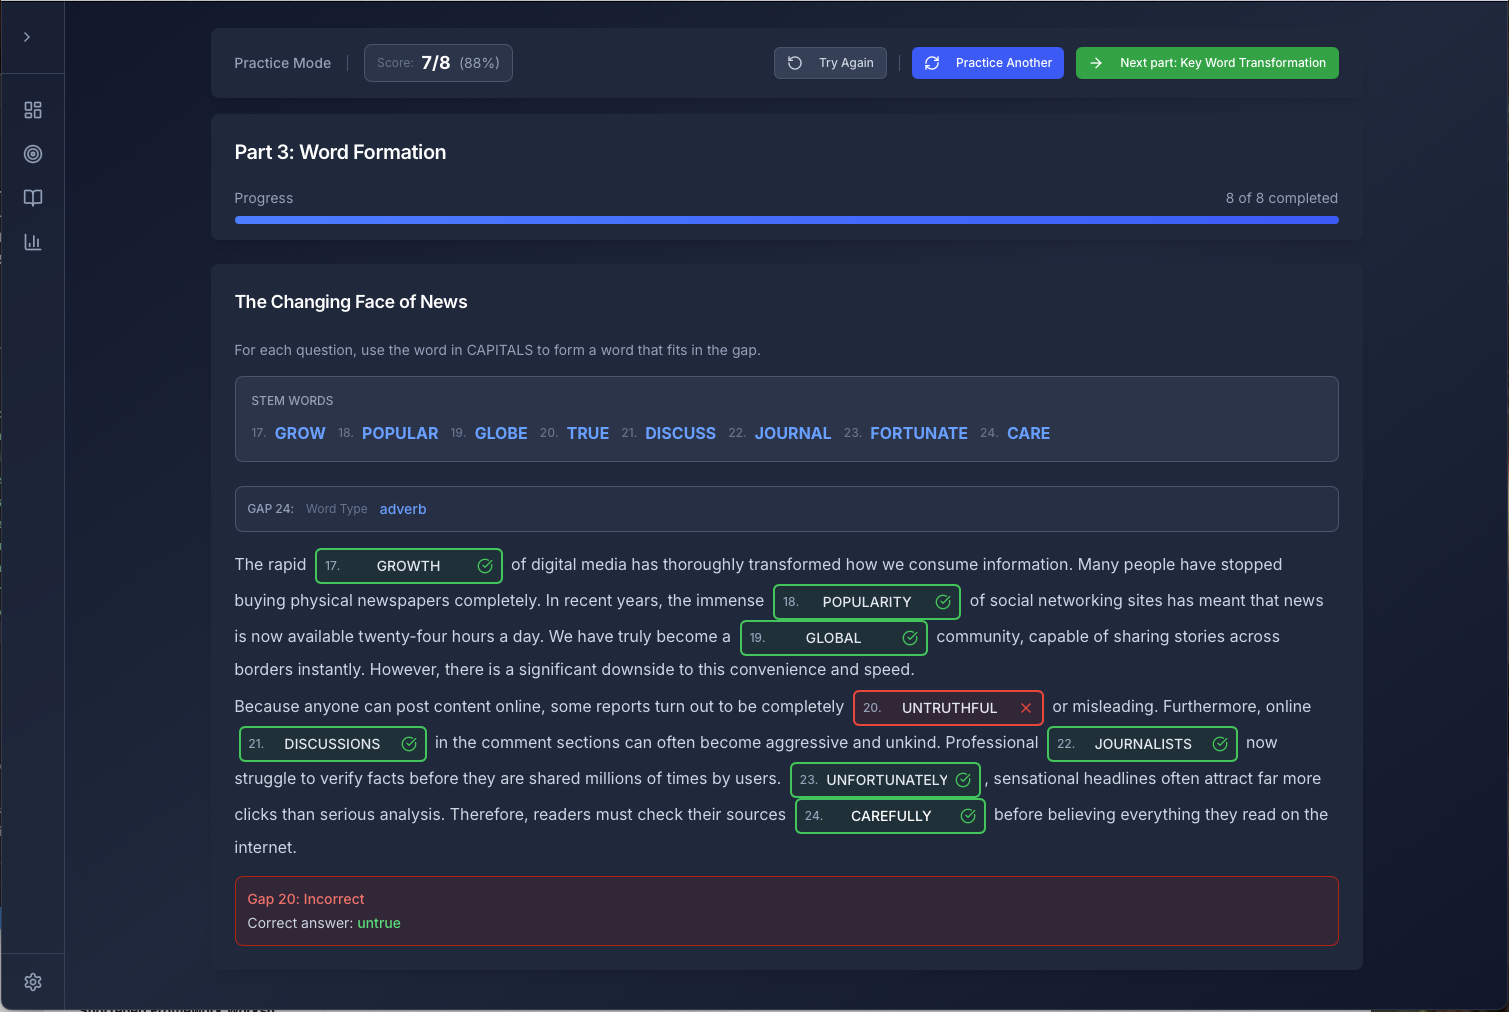
Task: Click gap 22 input containing JOURNALISTS
Action: tap(1142, 744)
